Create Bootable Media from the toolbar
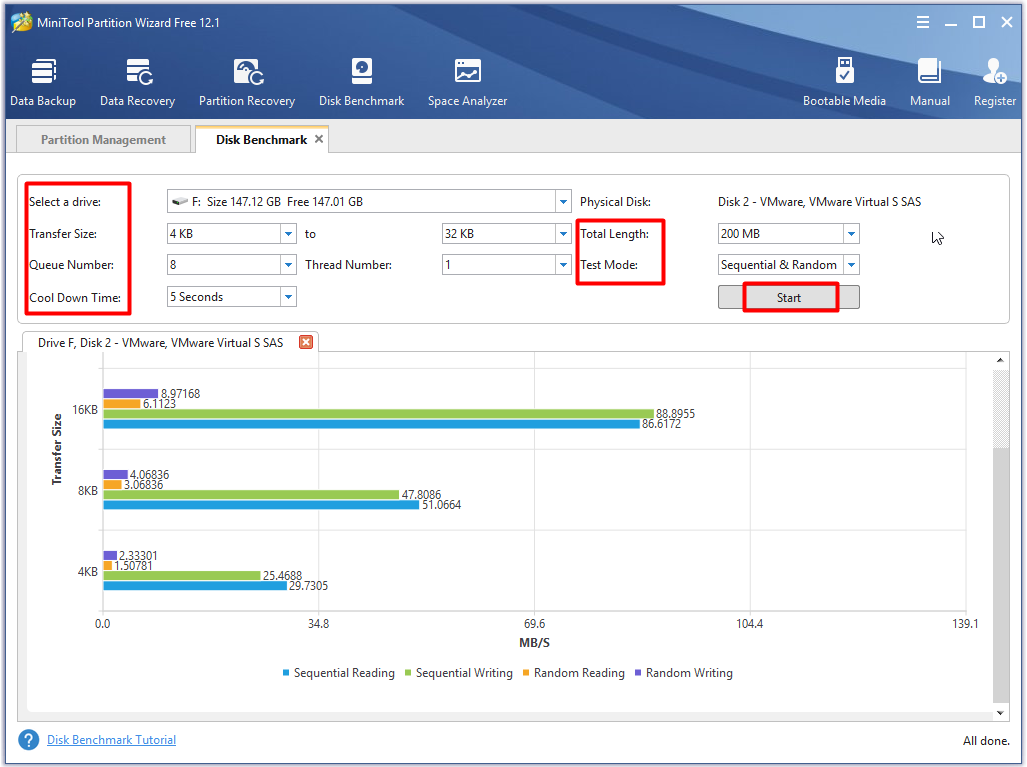1027x767 pixels. pyautogui.click(x=844, y=82)
